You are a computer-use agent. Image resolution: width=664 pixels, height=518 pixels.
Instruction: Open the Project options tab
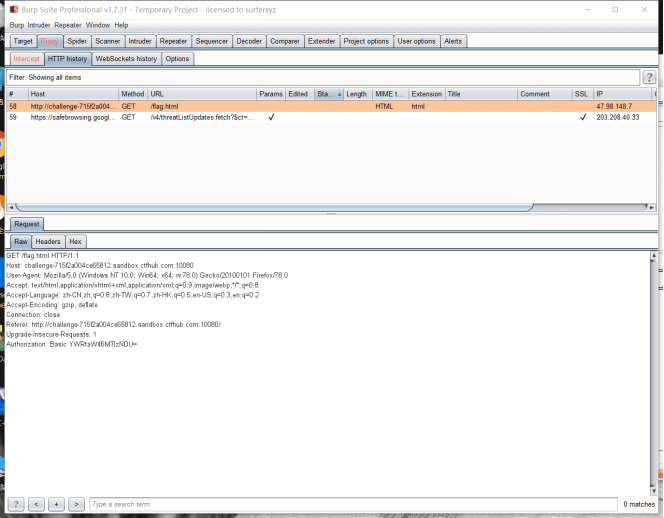click(x=366, y=41)
